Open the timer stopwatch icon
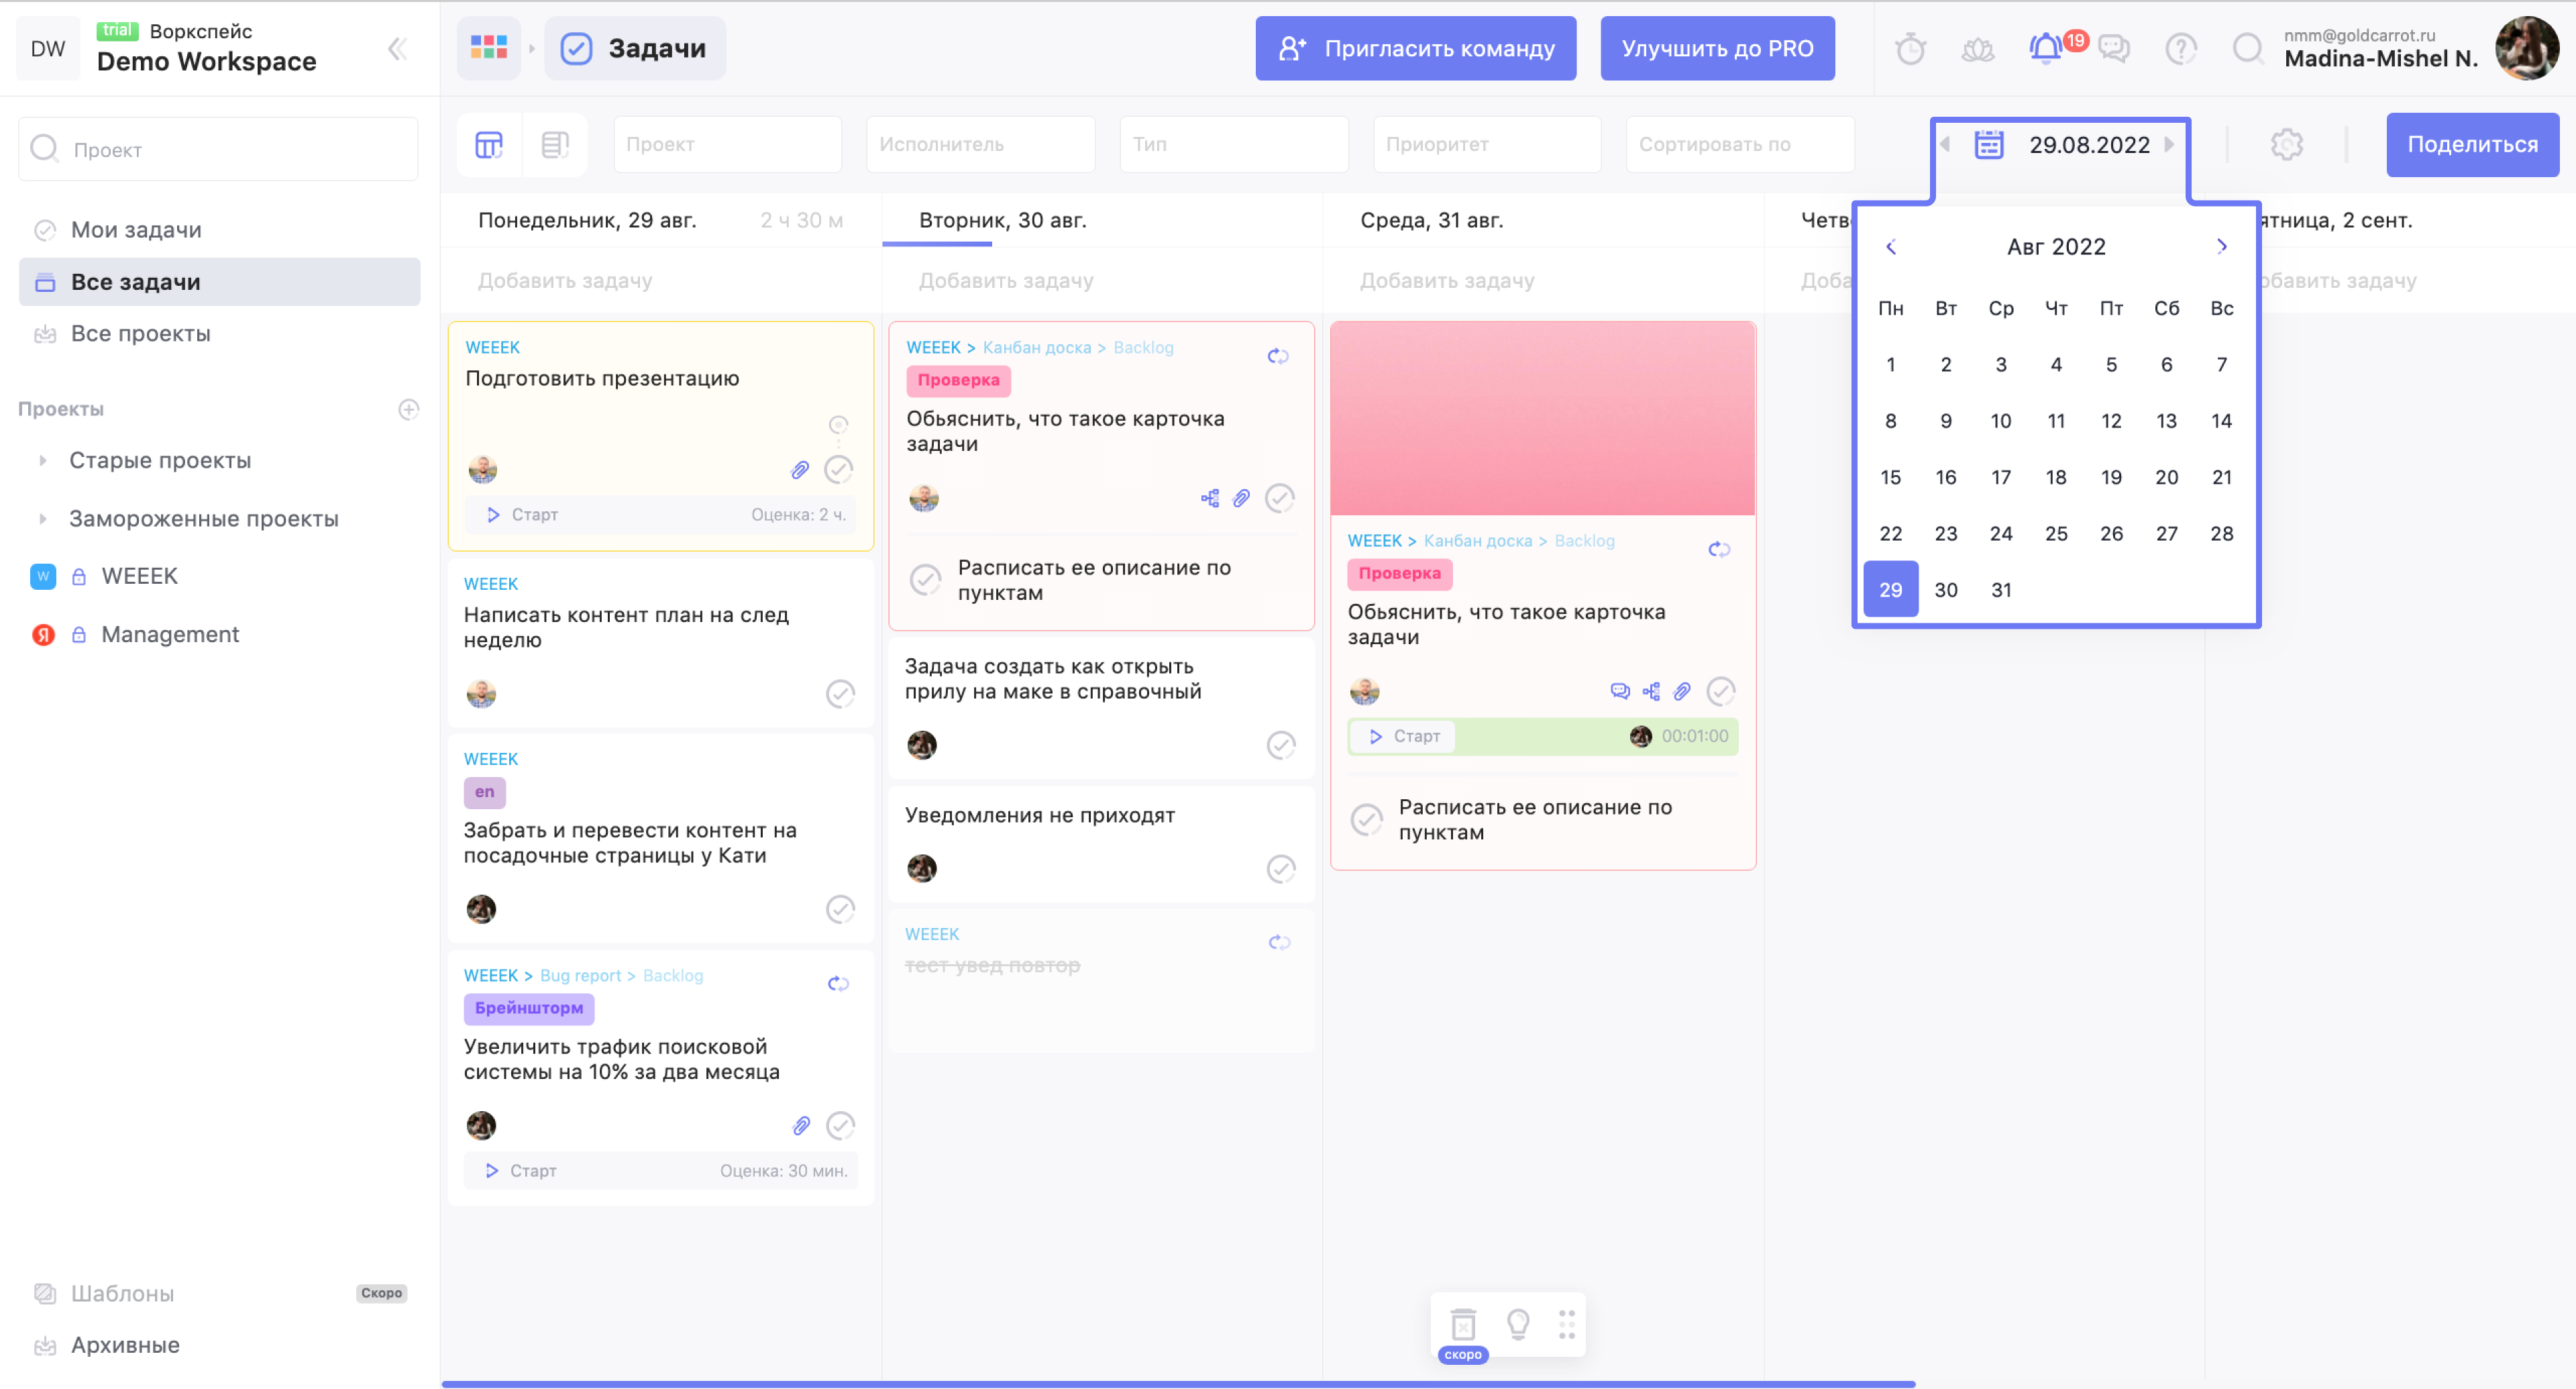The height and width of the screenshot is (1389, 2576). 1910,48
